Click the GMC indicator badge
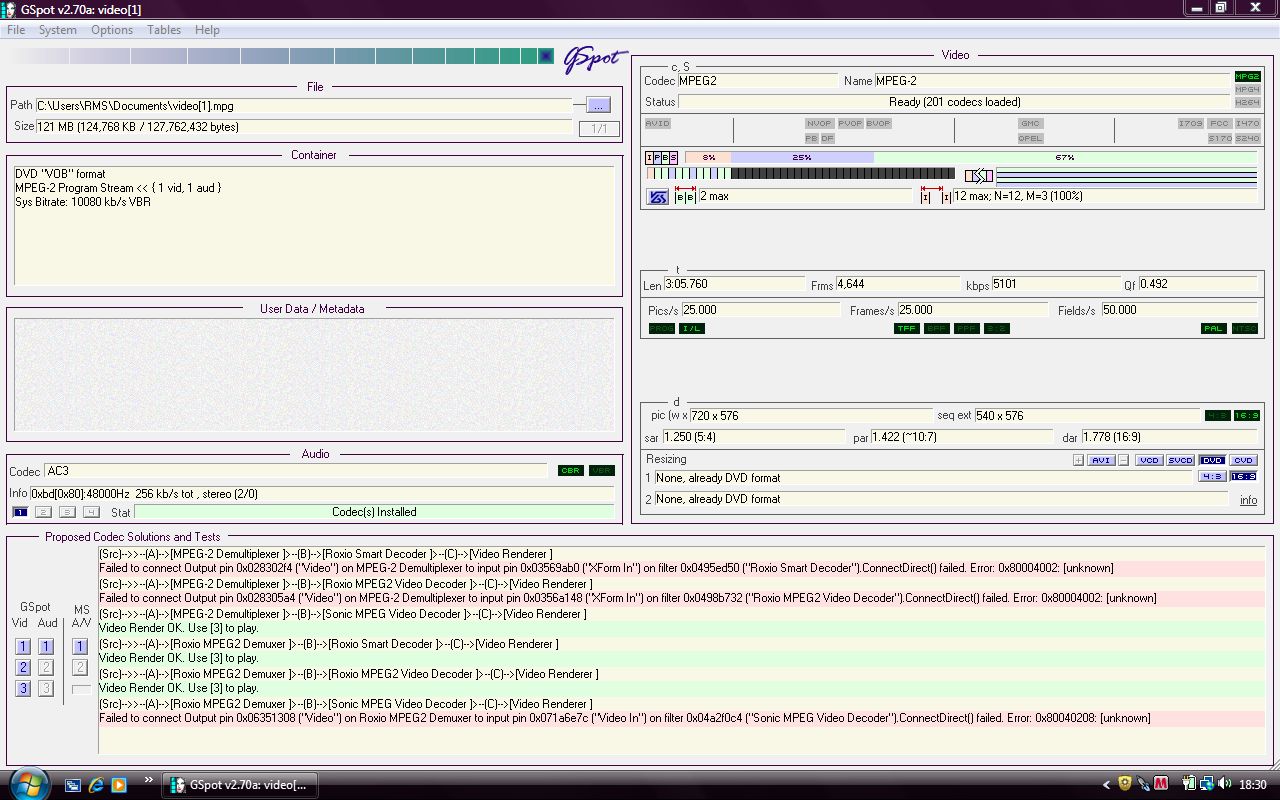Viewport: 1280px width, 800px height. [1030, 123]
